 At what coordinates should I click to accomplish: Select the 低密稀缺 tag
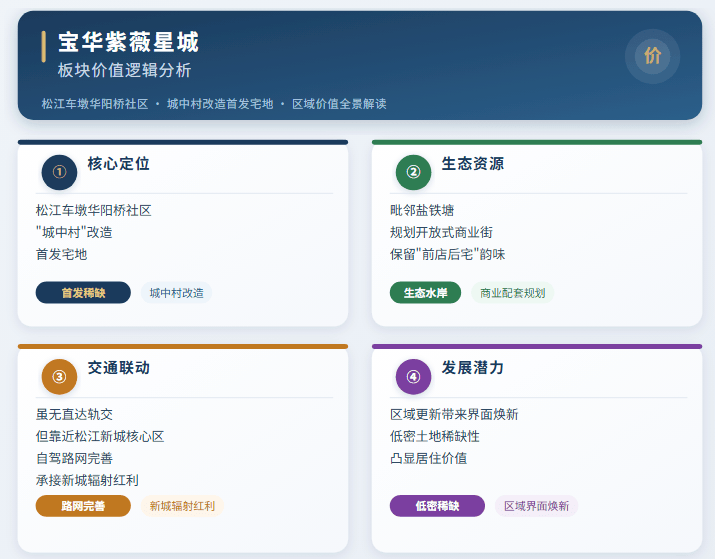click(x=437, y=506)
